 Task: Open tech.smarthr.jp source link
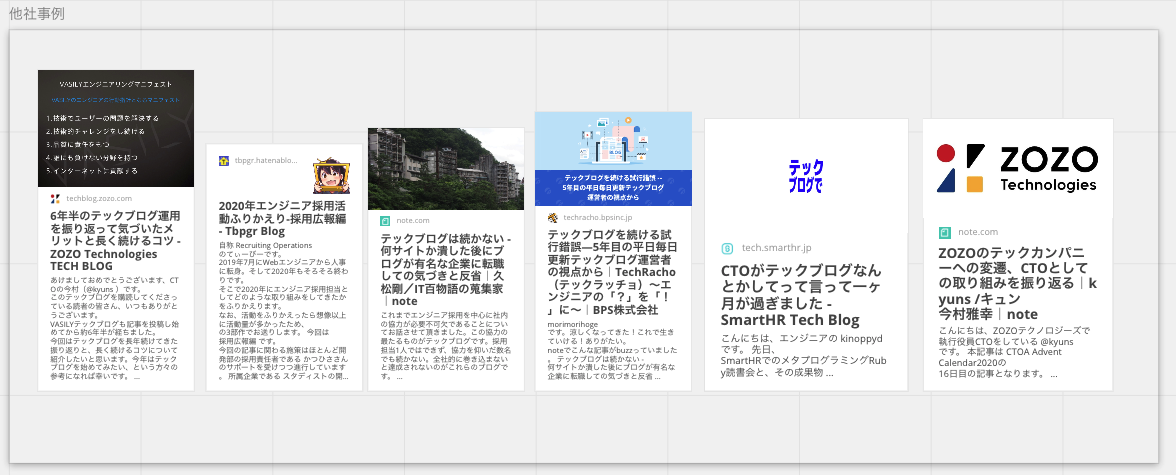coord(777,248)
